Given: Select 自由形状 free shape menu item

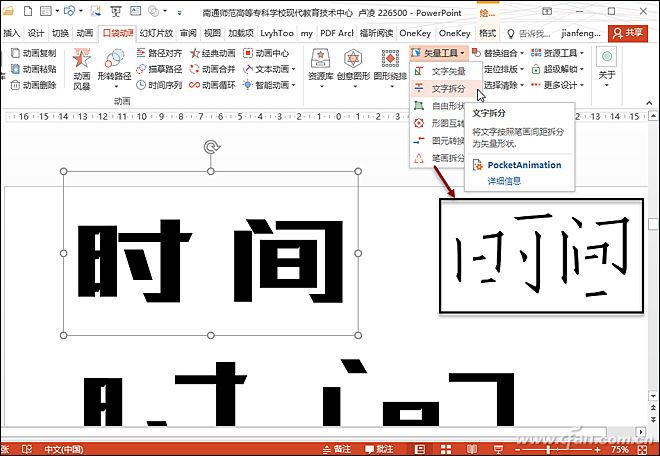Looking at the screenshot, I should 438,106.
